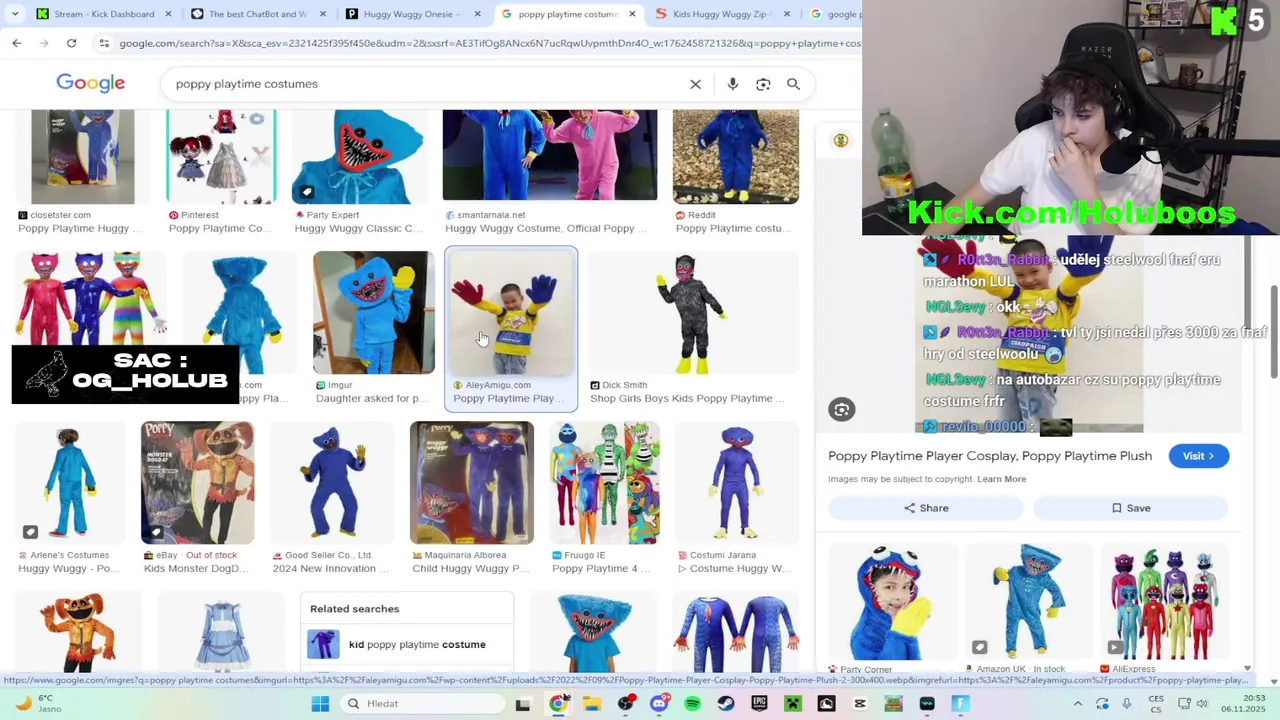Screen dimensions: 1280x720
Task: Clear the search box with X
Action: 696,84
